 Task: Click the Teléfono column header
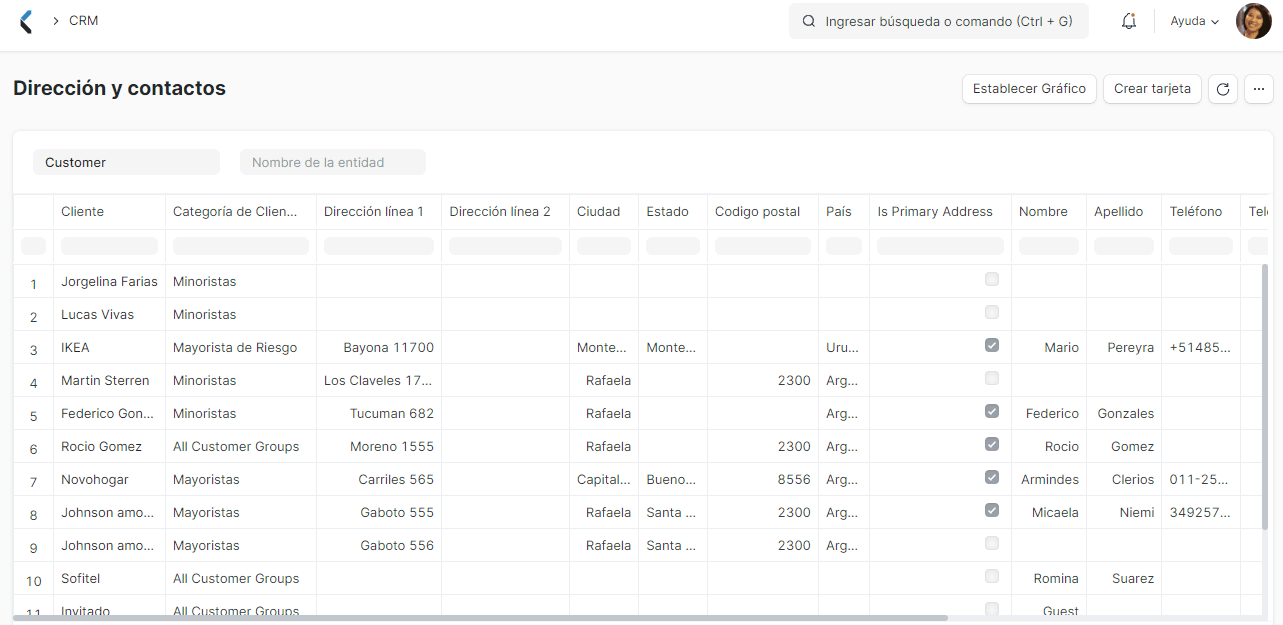[1201, 212]
